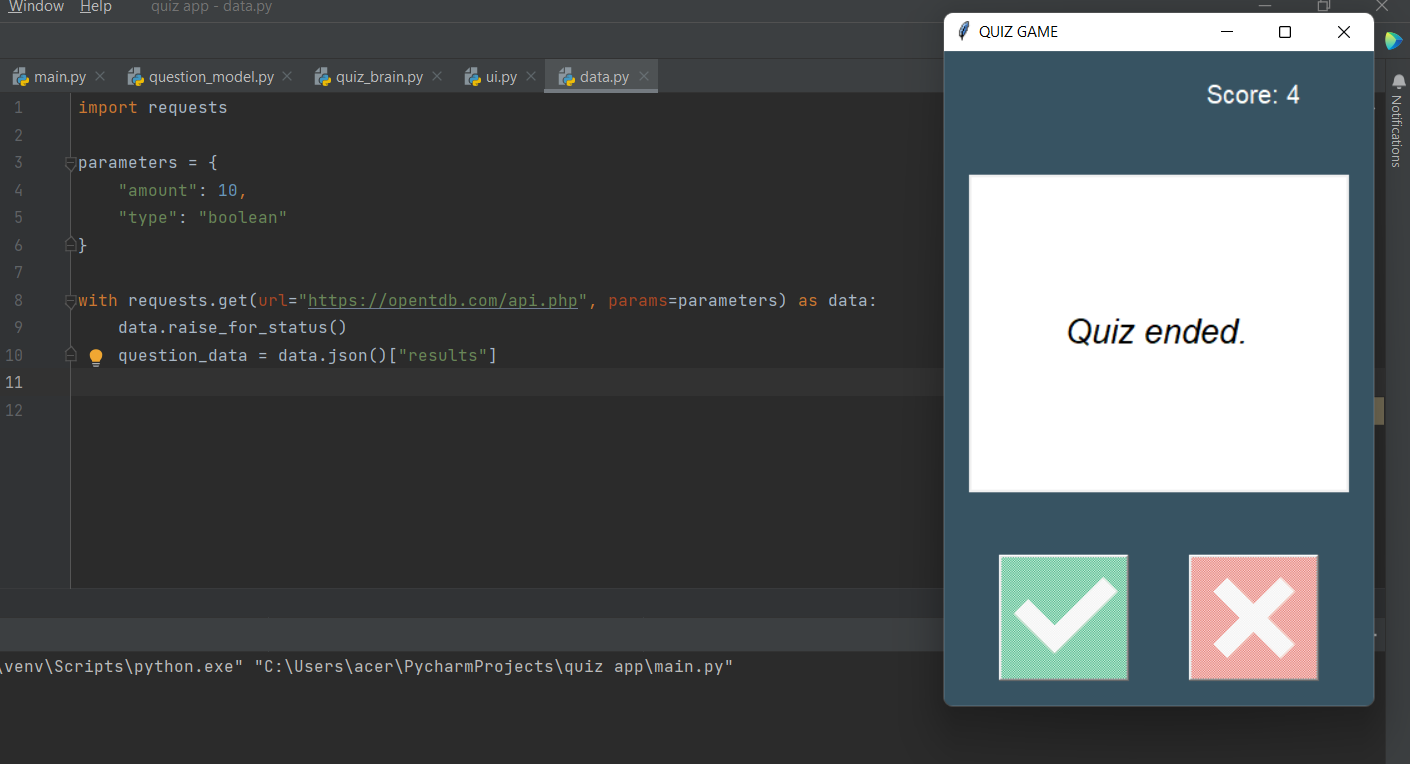Open the https://opentdb.com/api.php link in code

(x=443, y=300)
